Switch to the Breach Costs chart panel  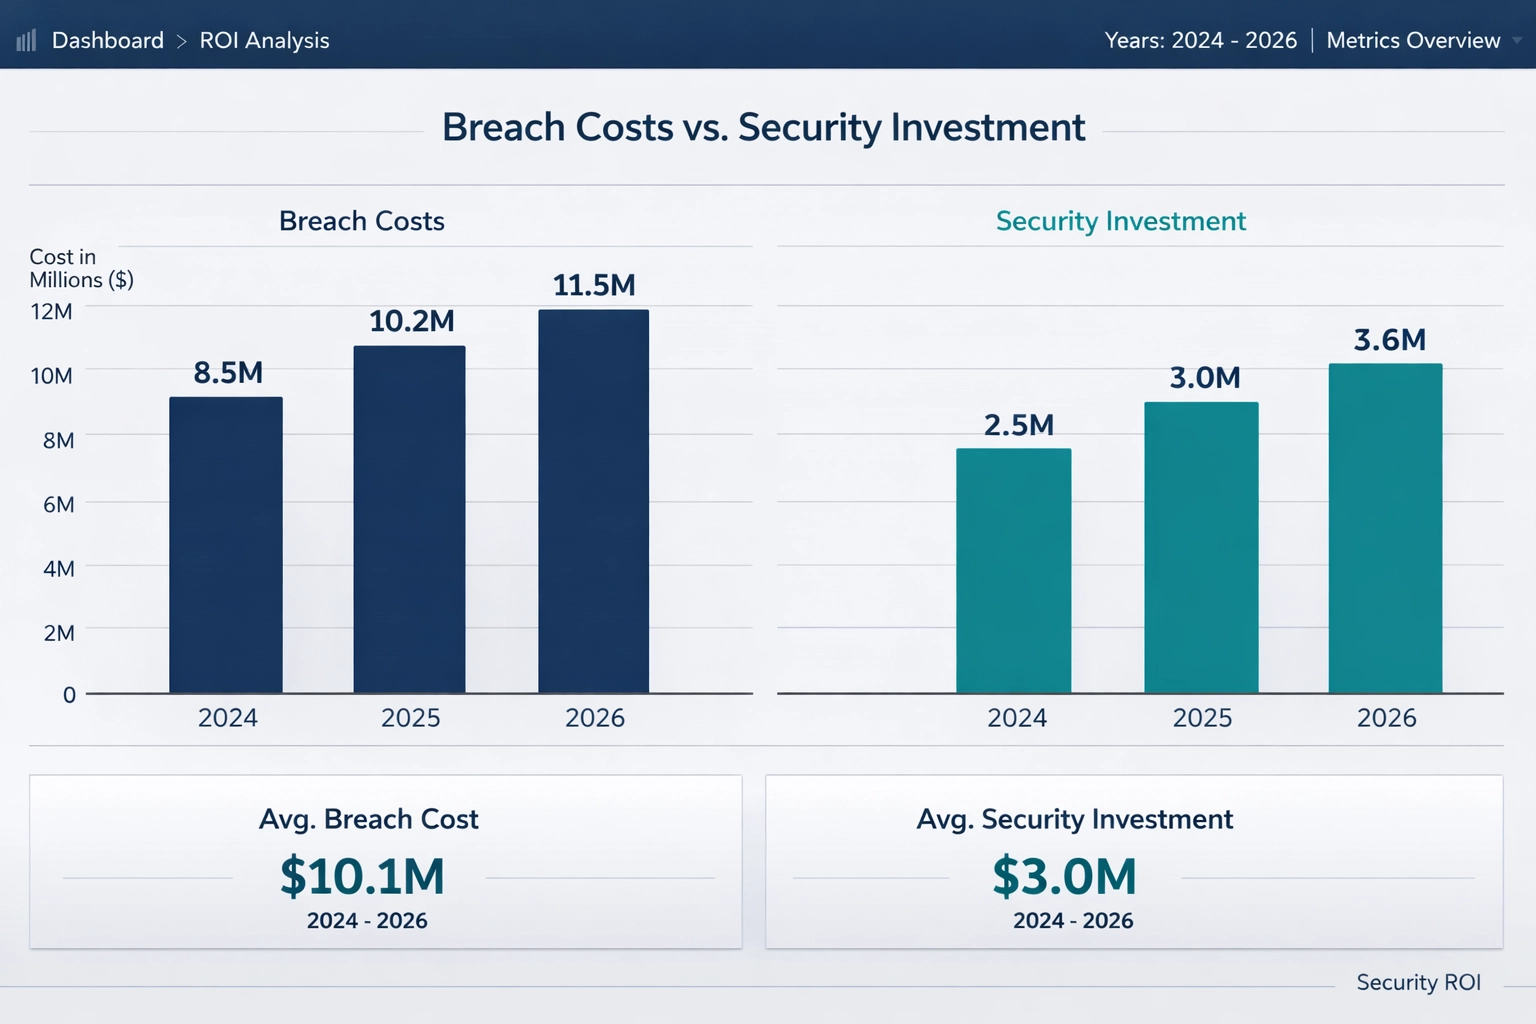(x=361, y=221)
